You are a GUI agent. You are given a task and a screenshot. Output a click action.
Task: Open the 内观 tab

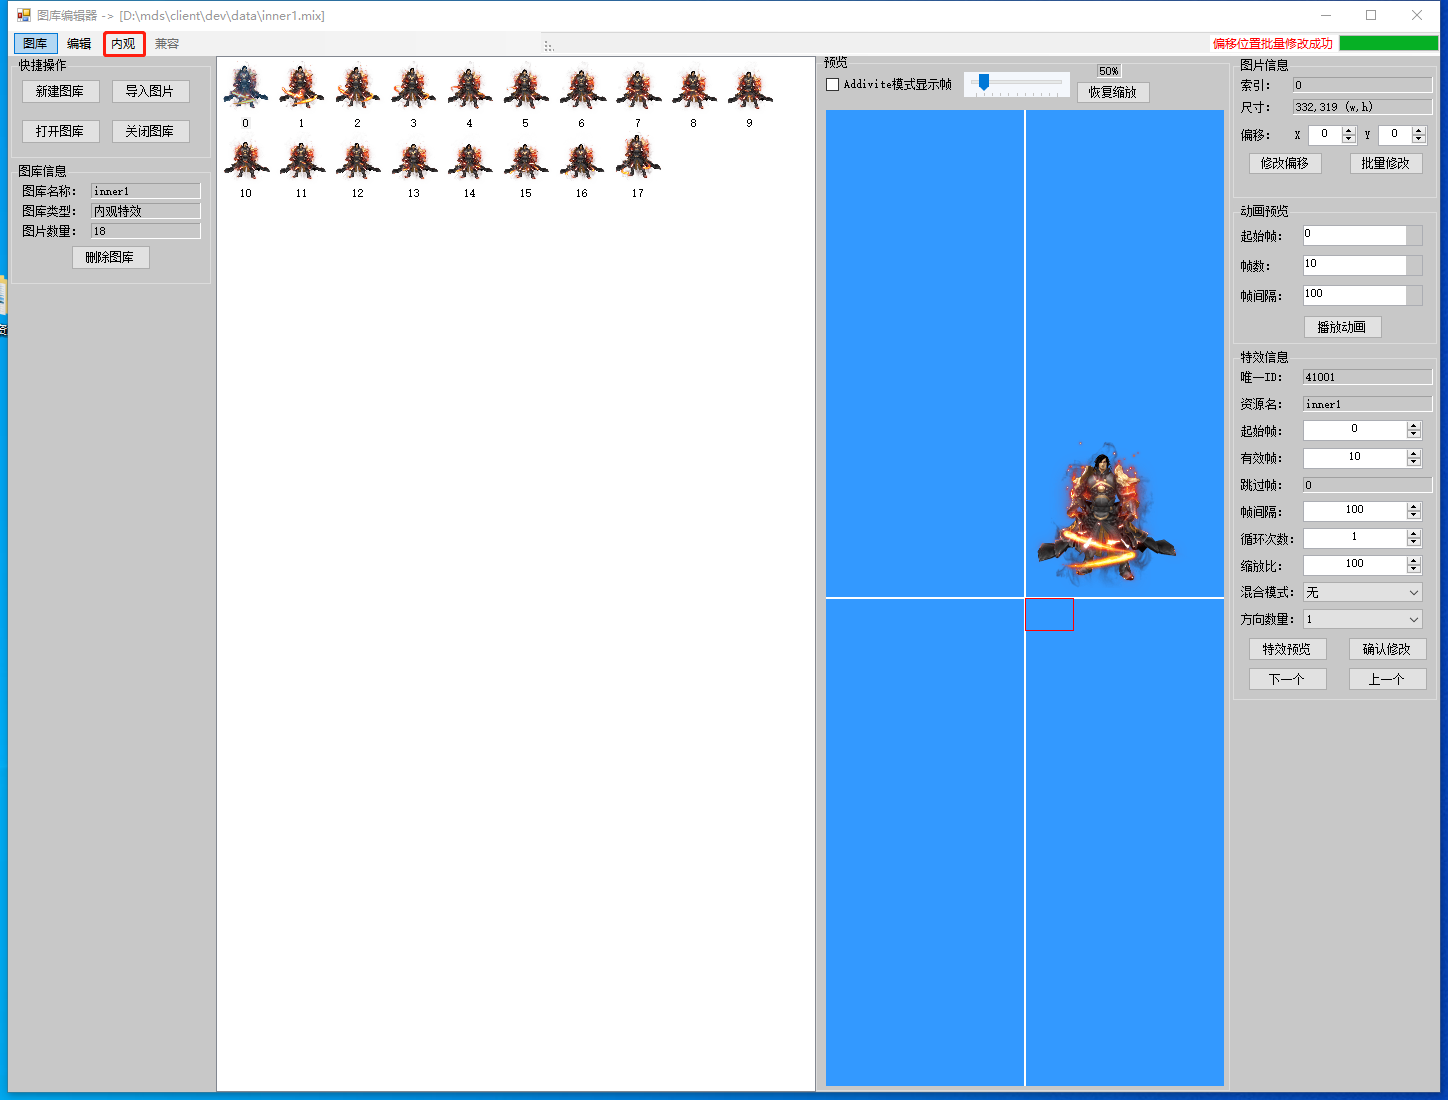[124, 44]
